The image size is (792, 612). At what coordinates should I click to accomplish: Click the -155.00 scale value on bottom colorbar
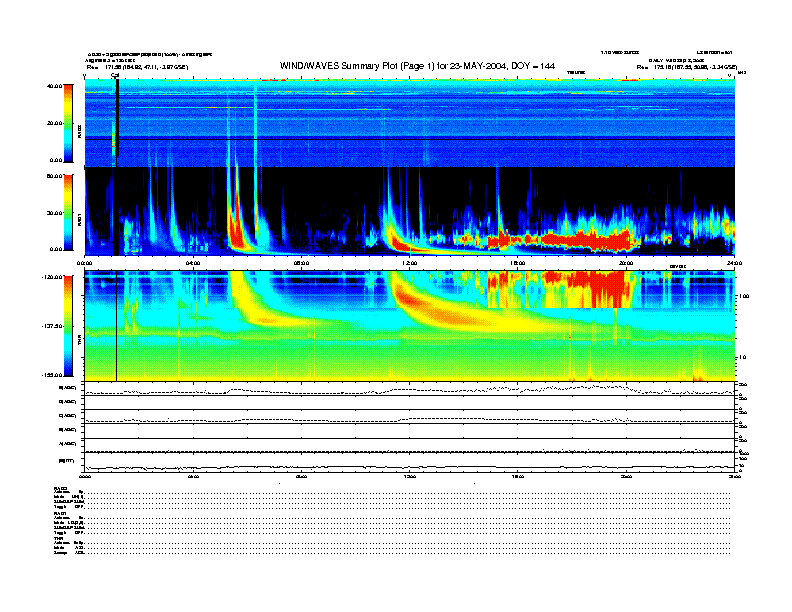pos(53,374)
